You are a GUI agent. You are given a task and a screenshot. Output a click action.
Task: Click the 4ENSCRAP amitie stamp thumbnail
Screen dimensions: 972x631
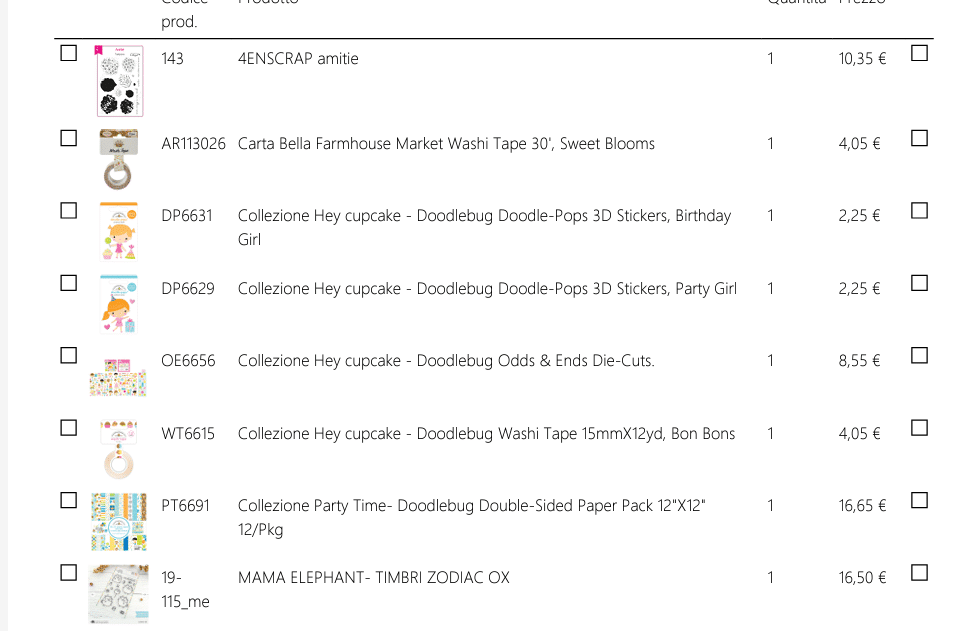click(119, 81)
